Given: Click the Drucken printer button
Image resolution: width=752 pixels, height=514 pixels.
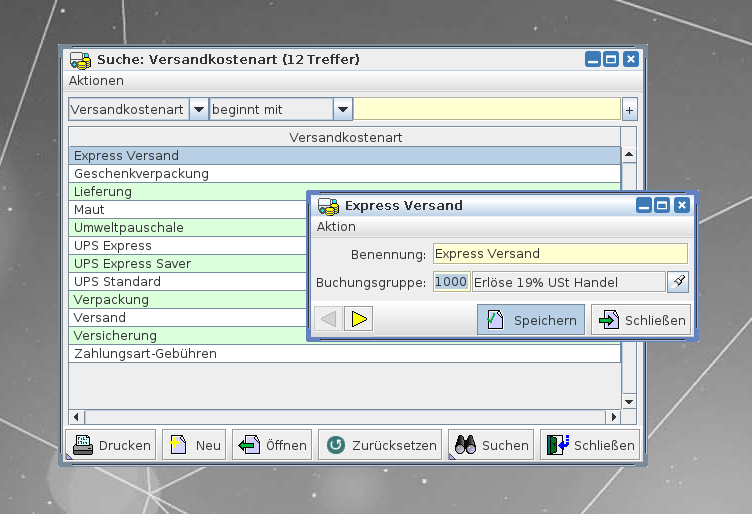Looking at the screenshot, I should coord(111,445).
